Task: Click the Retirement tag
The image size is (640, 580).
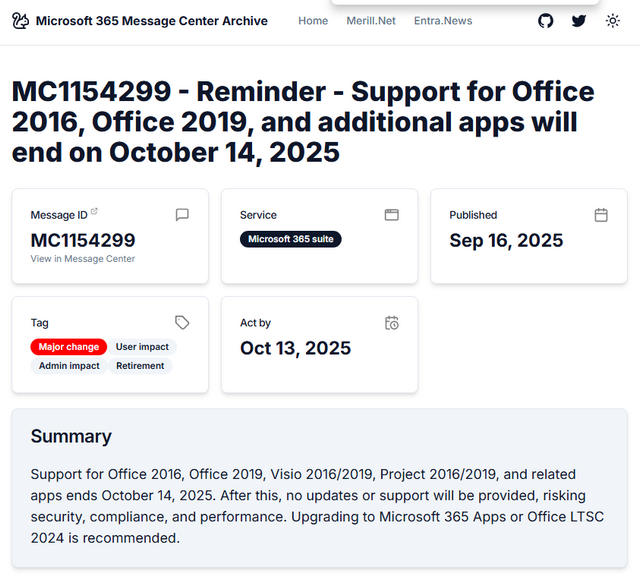Action: coord(140,366)
